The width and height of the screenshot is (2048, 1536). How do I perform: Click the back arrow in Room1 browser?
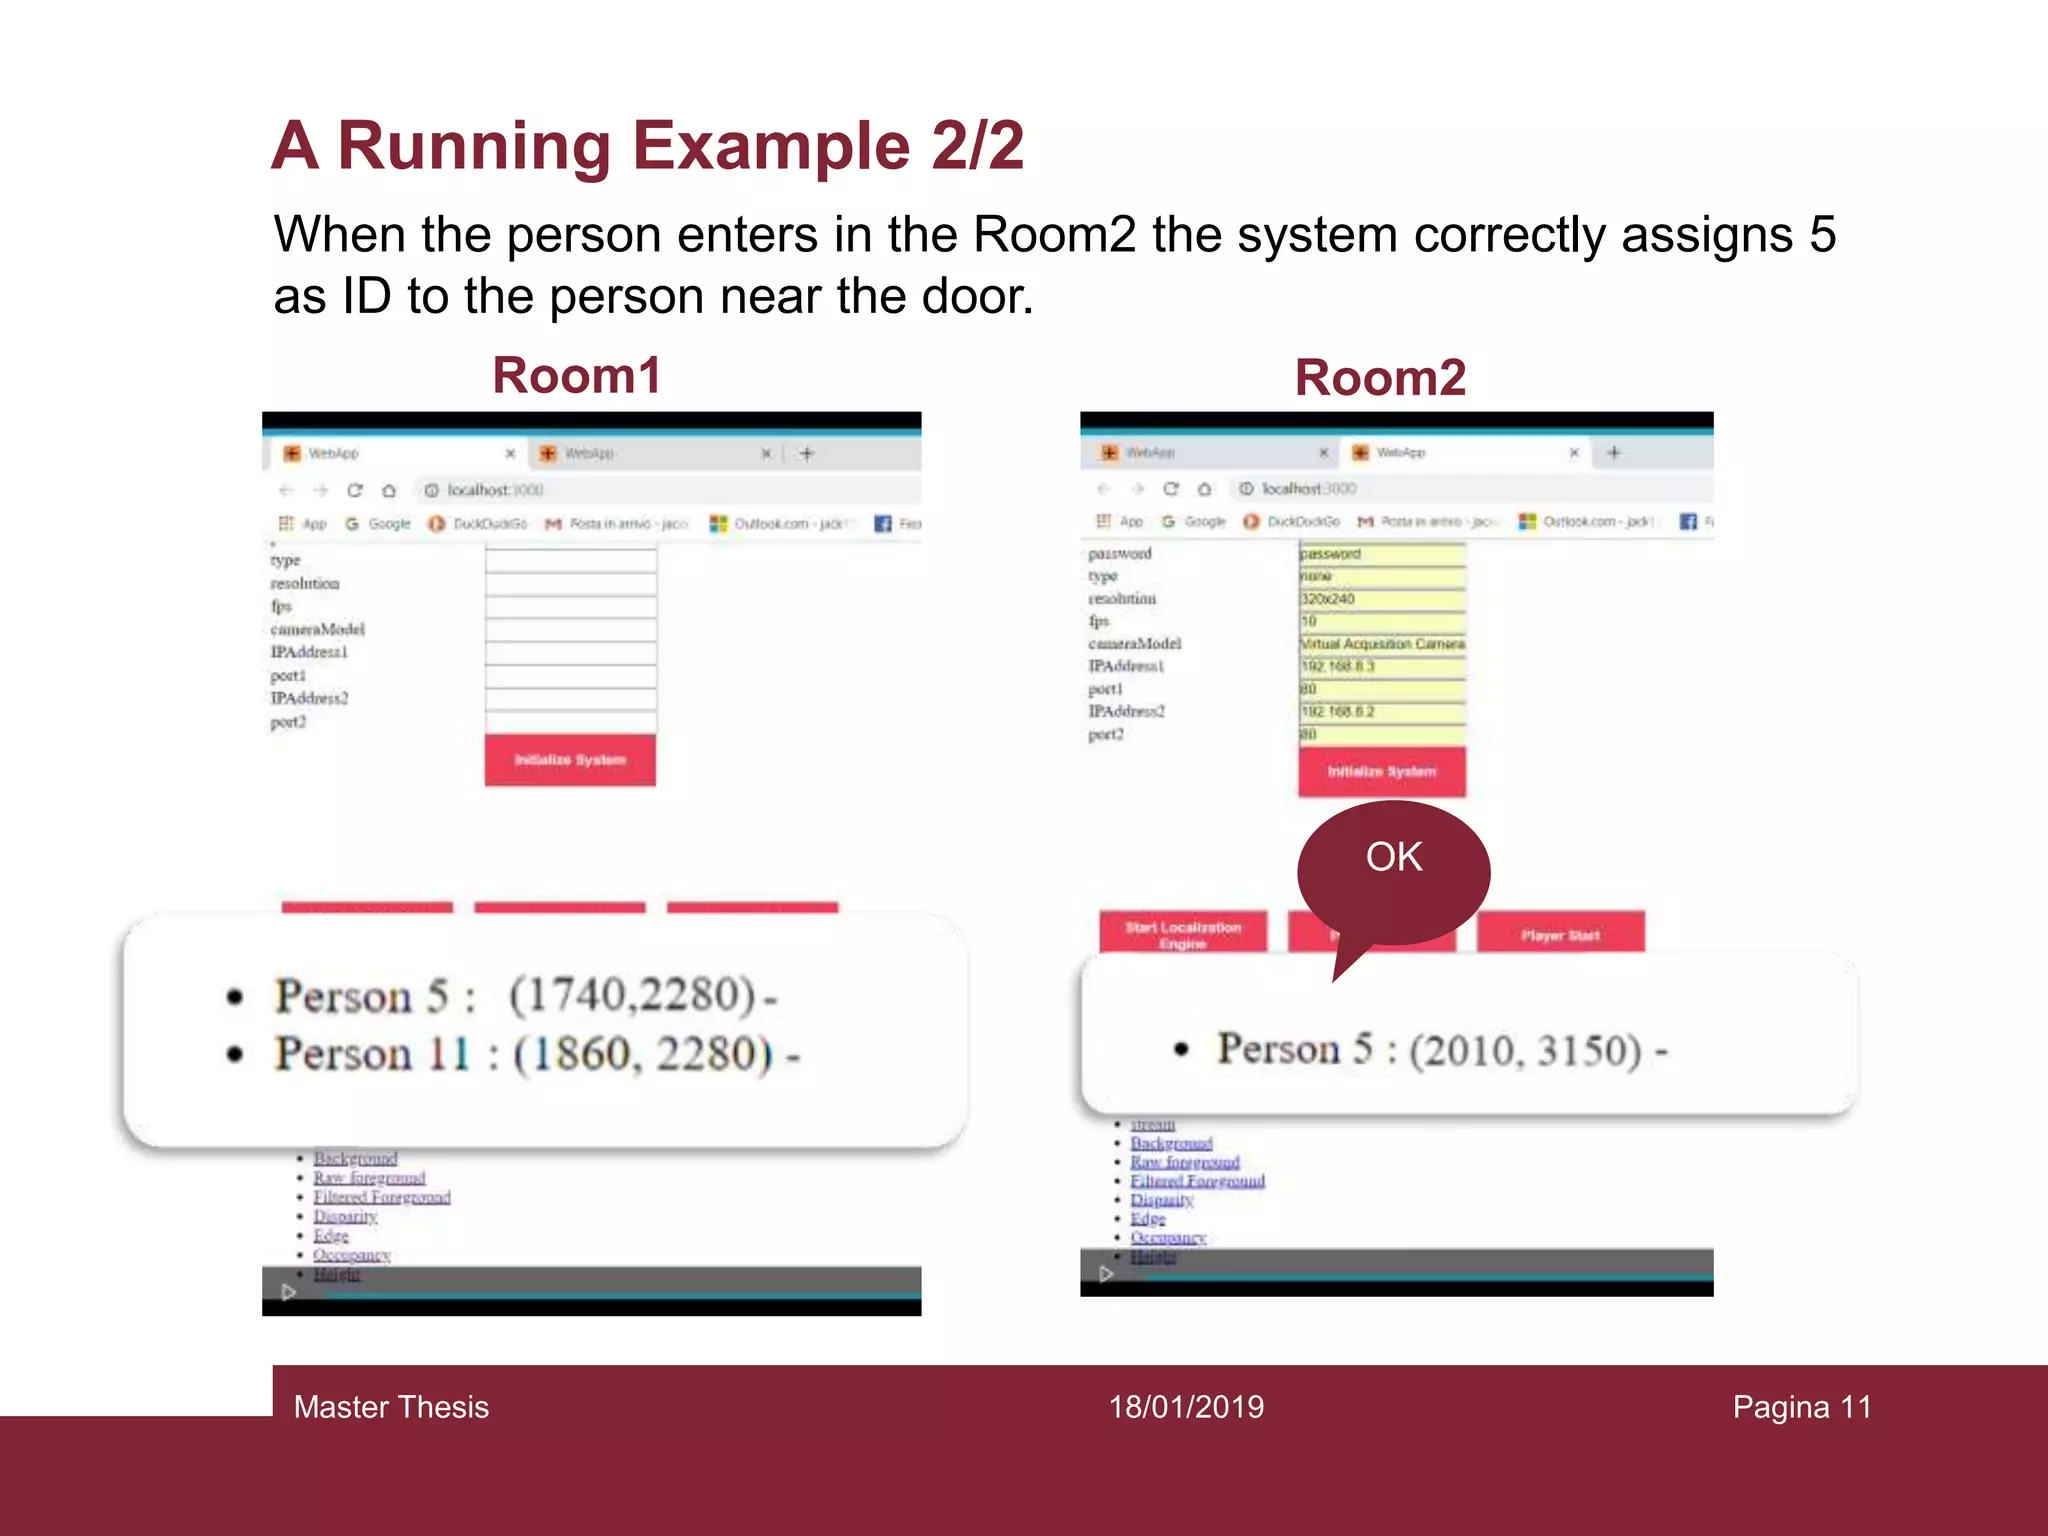(286, 490)
